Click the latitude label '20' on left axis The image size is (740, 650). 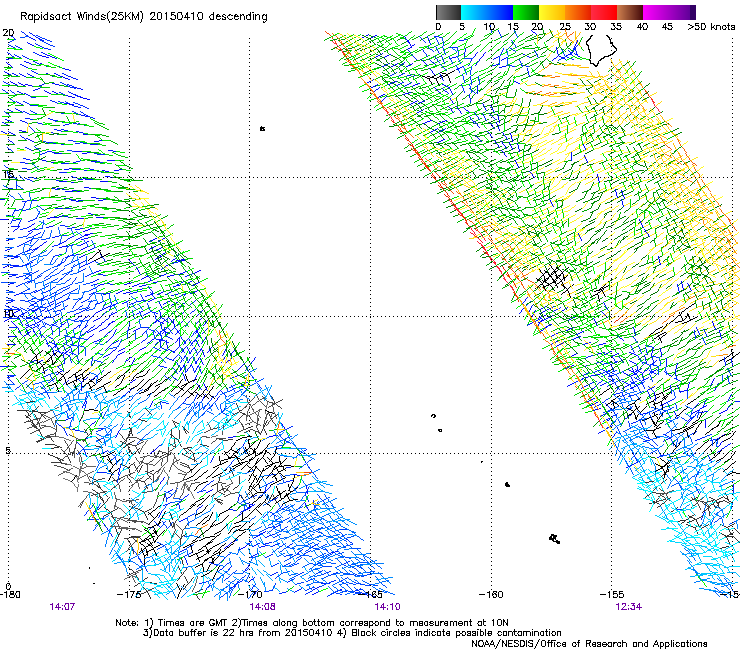pos(8,33)
